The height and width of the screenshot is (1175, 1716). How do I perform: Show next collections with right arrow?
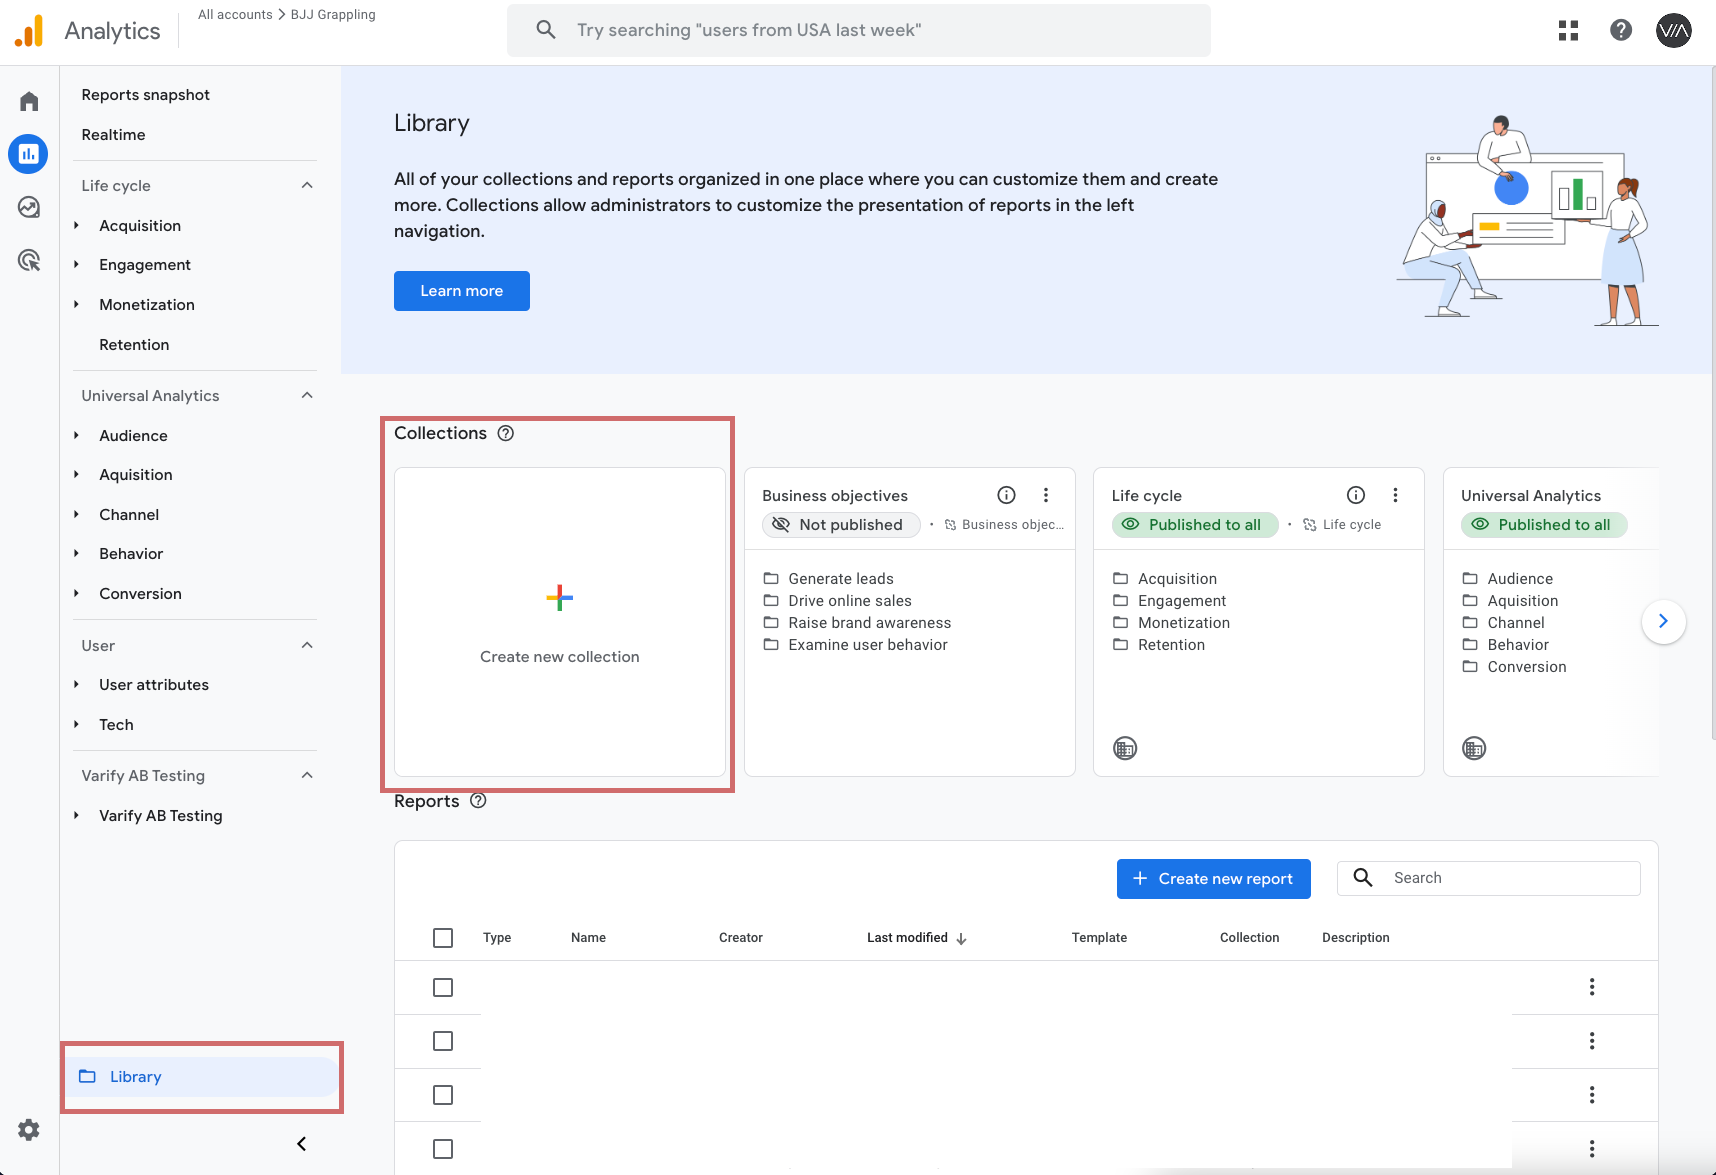[x=1664, y=621]
